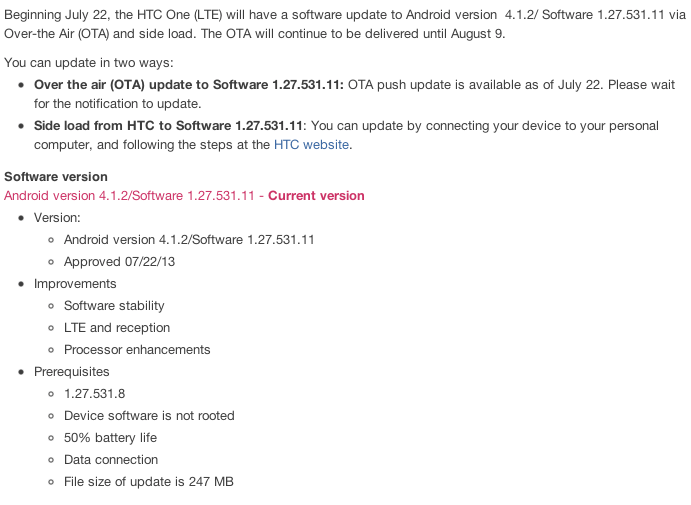Click 'File size of update is 247 MB'
Image resolution: width=691 pixels, height=505 pixels.
click(148, 482)
